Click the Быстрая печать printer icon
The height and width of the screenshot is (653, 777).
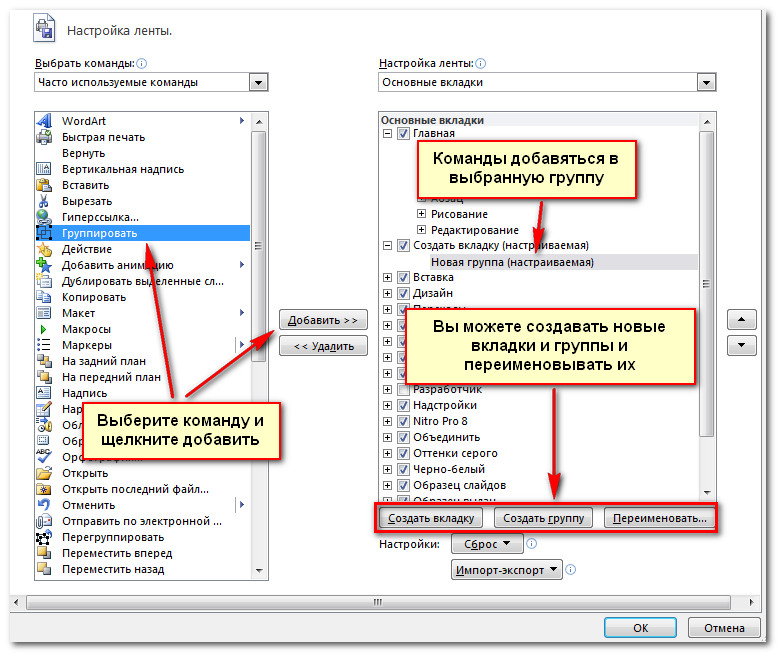pyautogui.click(x=44, y=137)
